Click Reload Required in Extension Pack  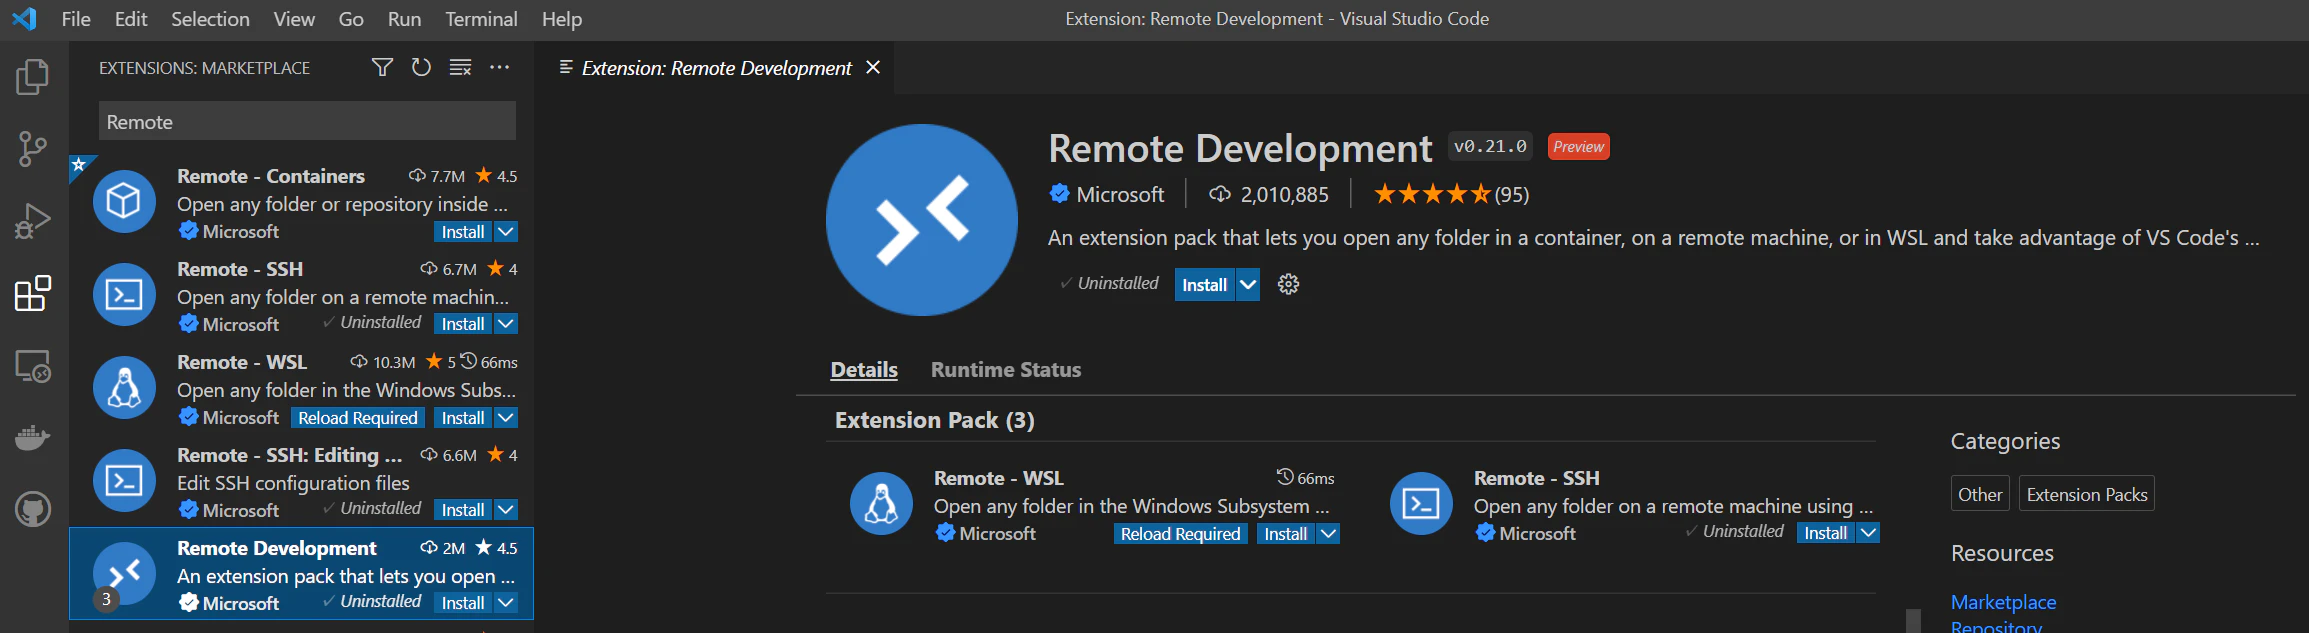pos(1180,534)
